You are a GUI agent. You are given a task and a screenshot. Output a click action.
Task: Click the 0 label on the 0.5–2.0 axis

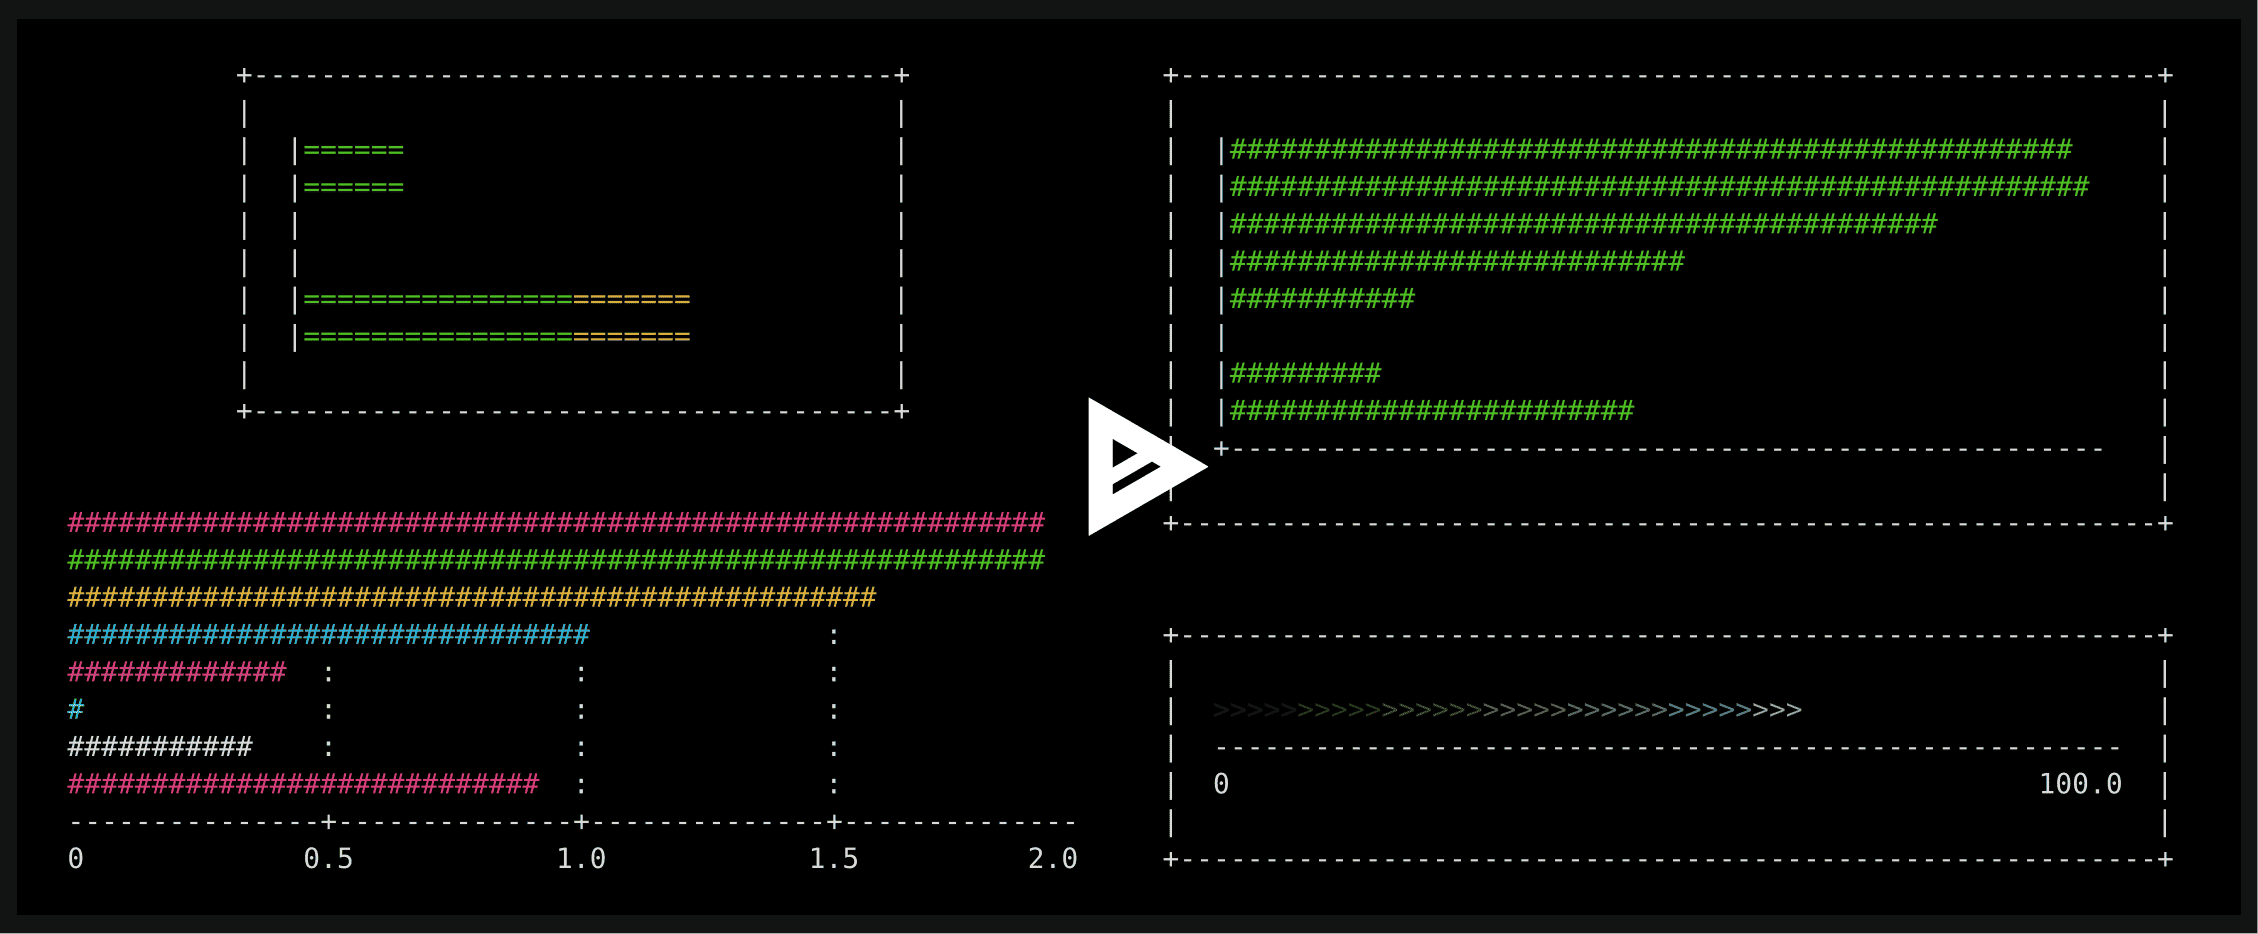click(76, 859)
